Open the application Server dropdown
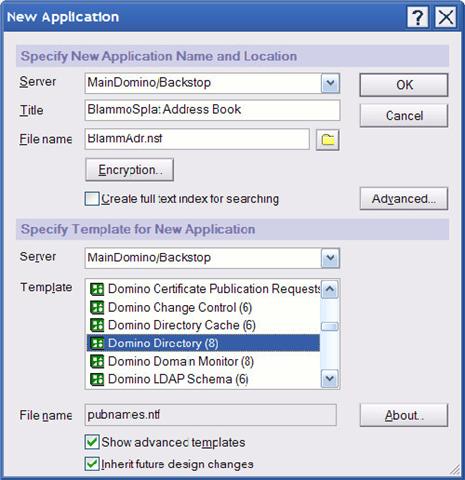465x480 pixels. [x=330, y=83]
